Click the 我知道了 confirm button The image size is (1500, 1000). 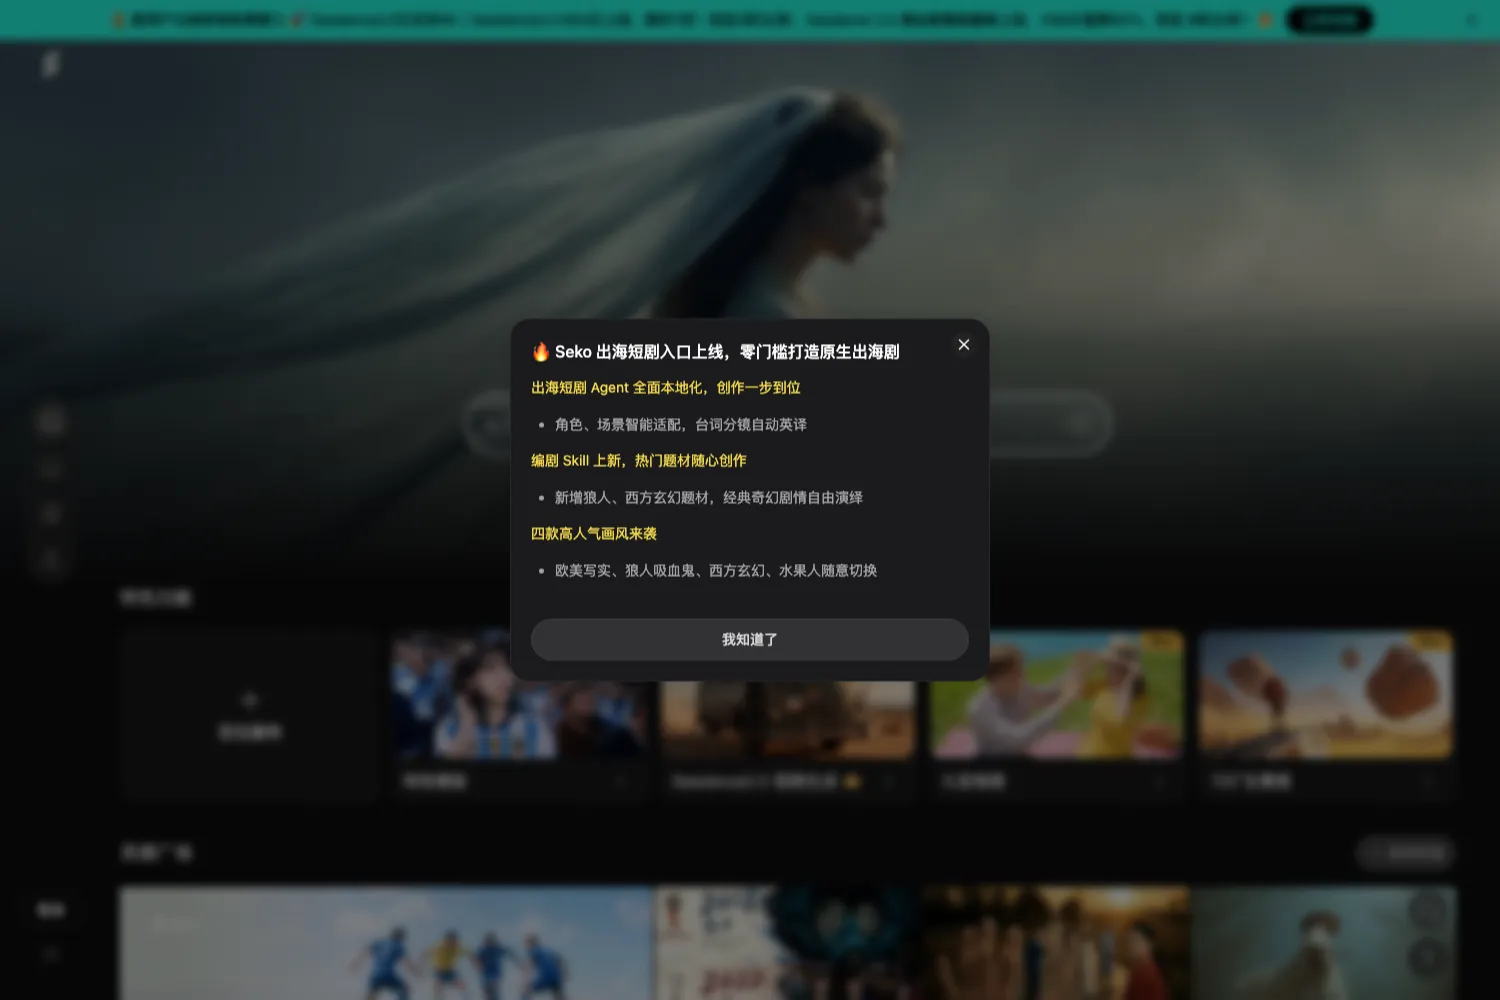coord(750,639)
